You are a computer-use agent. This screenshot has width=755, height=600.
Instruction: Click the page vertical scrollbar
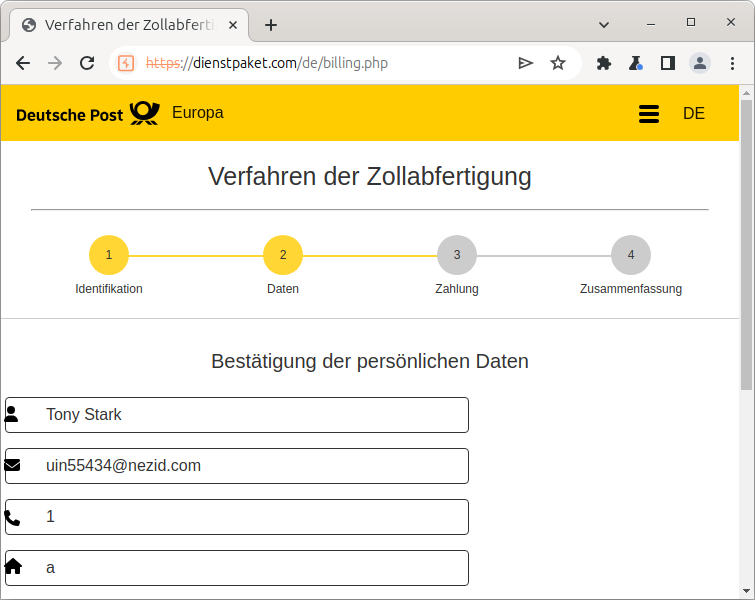tap(746, 300)
